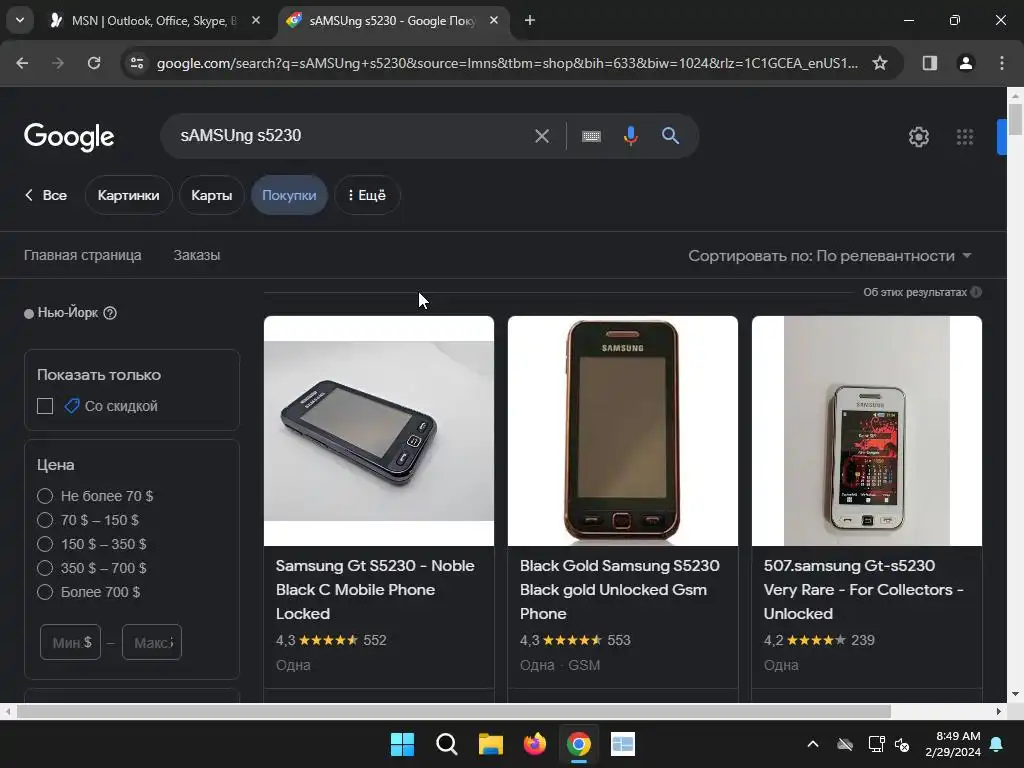Reload the current page
The height and width of the screenshot is (768, 1024).
click(94, 63)
